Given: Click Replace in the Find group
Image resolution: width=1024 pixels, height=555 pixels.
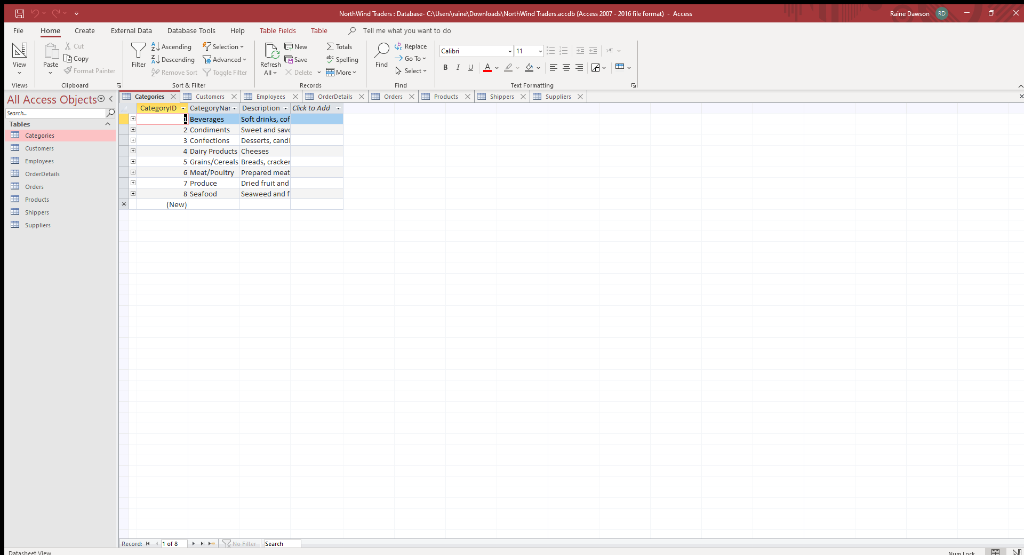Looking at the screenshot, I should tap(411, 47).
